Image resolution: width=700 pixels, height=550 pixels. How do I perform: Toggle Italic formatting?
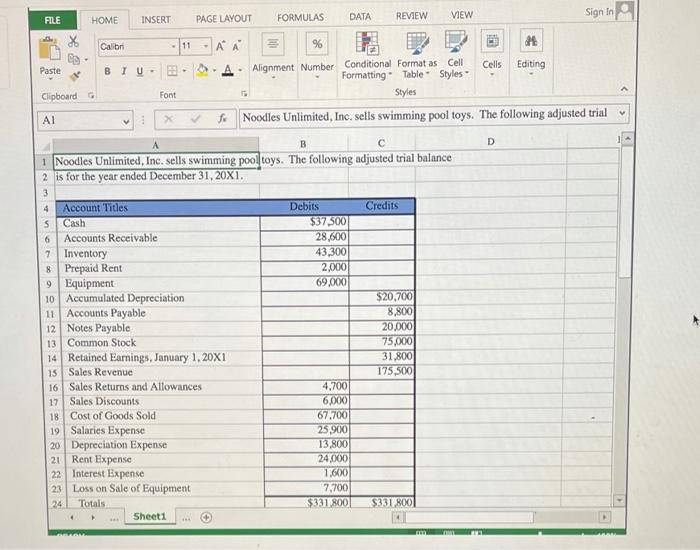pyautogui.click(x=124, y=71)
